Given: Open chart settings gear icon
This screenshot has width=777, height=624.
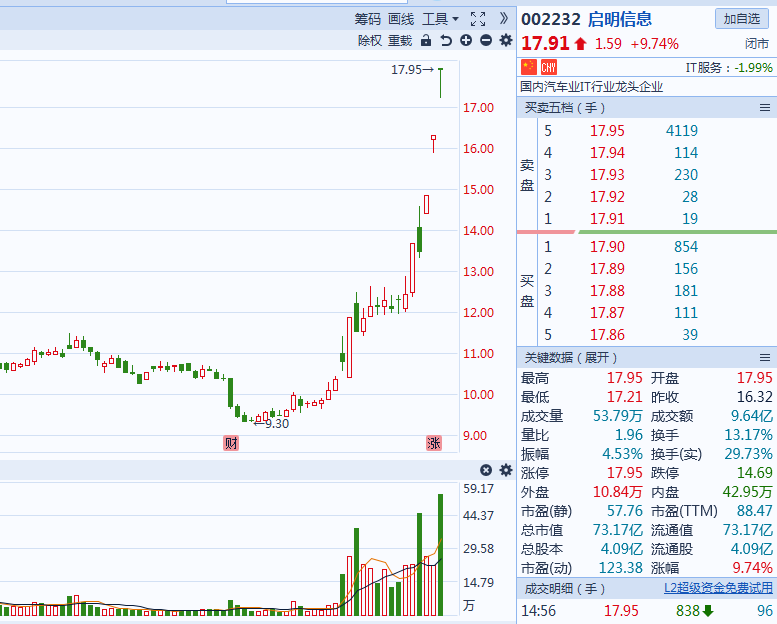Looking at the screenshot, I should (x=506, y=40).
